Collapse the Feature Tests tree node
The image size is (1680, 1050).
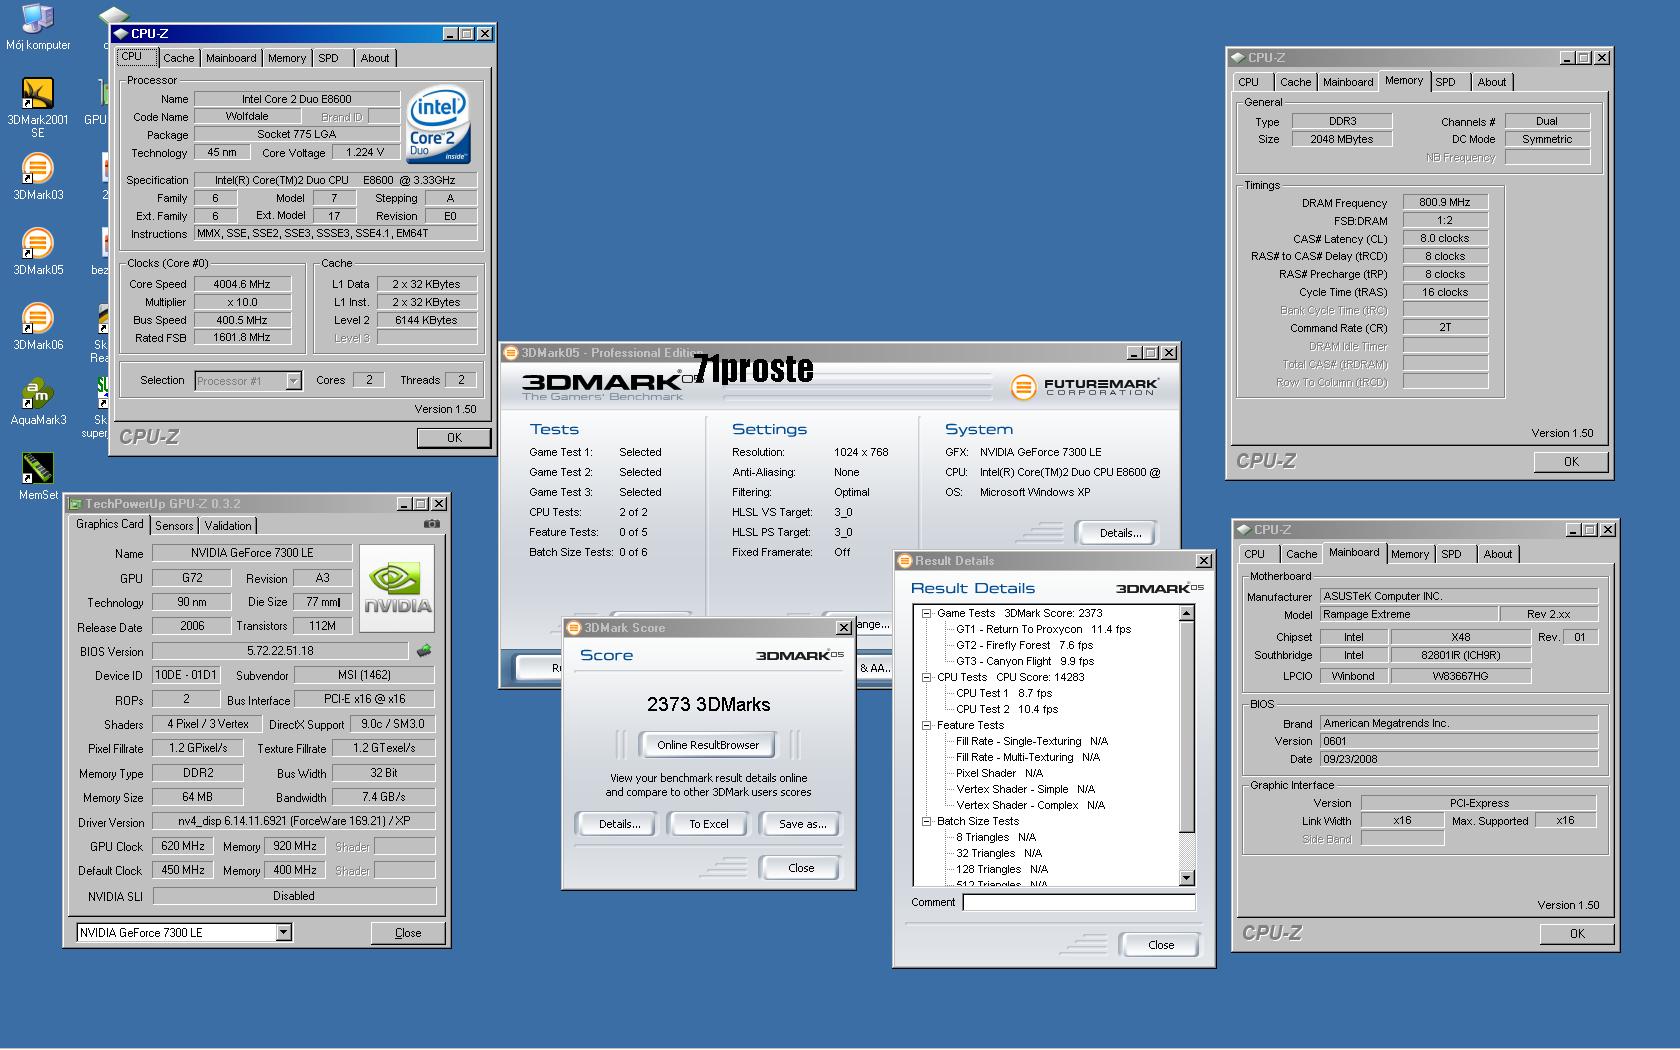click(x=927, y=725)
